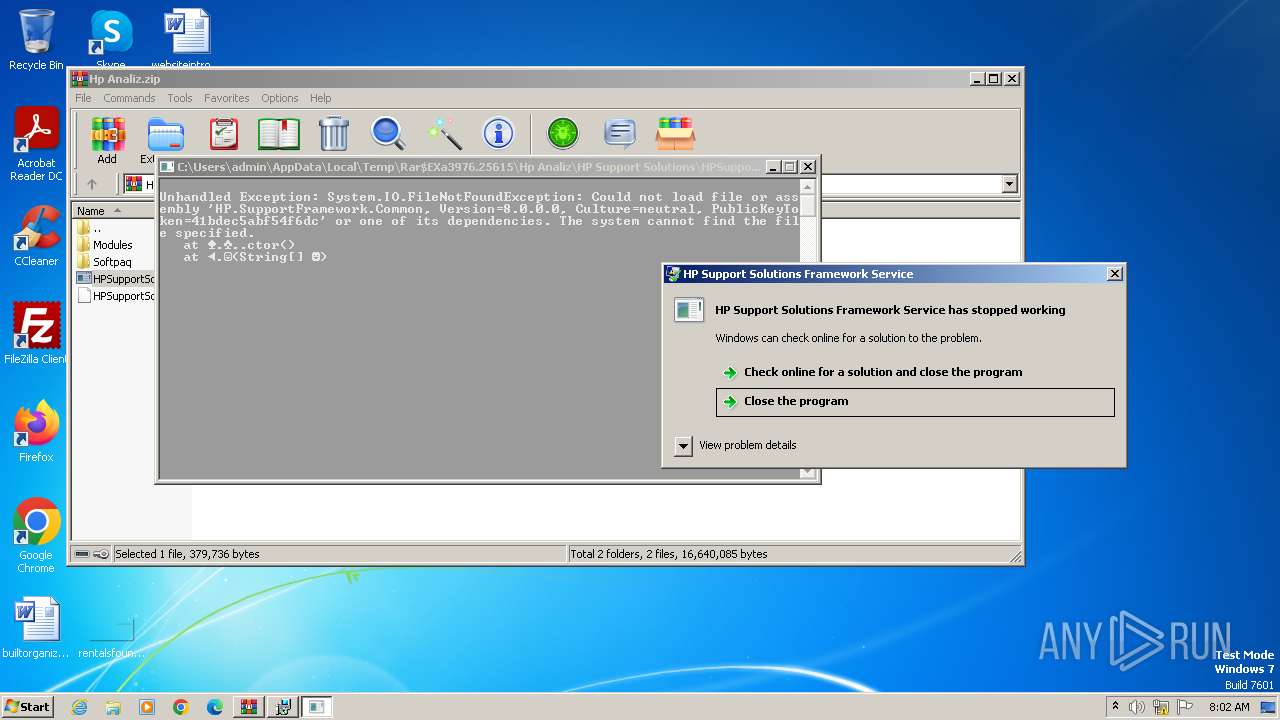Click the Info icon in WinRAR toolbar

click(498, 133)
